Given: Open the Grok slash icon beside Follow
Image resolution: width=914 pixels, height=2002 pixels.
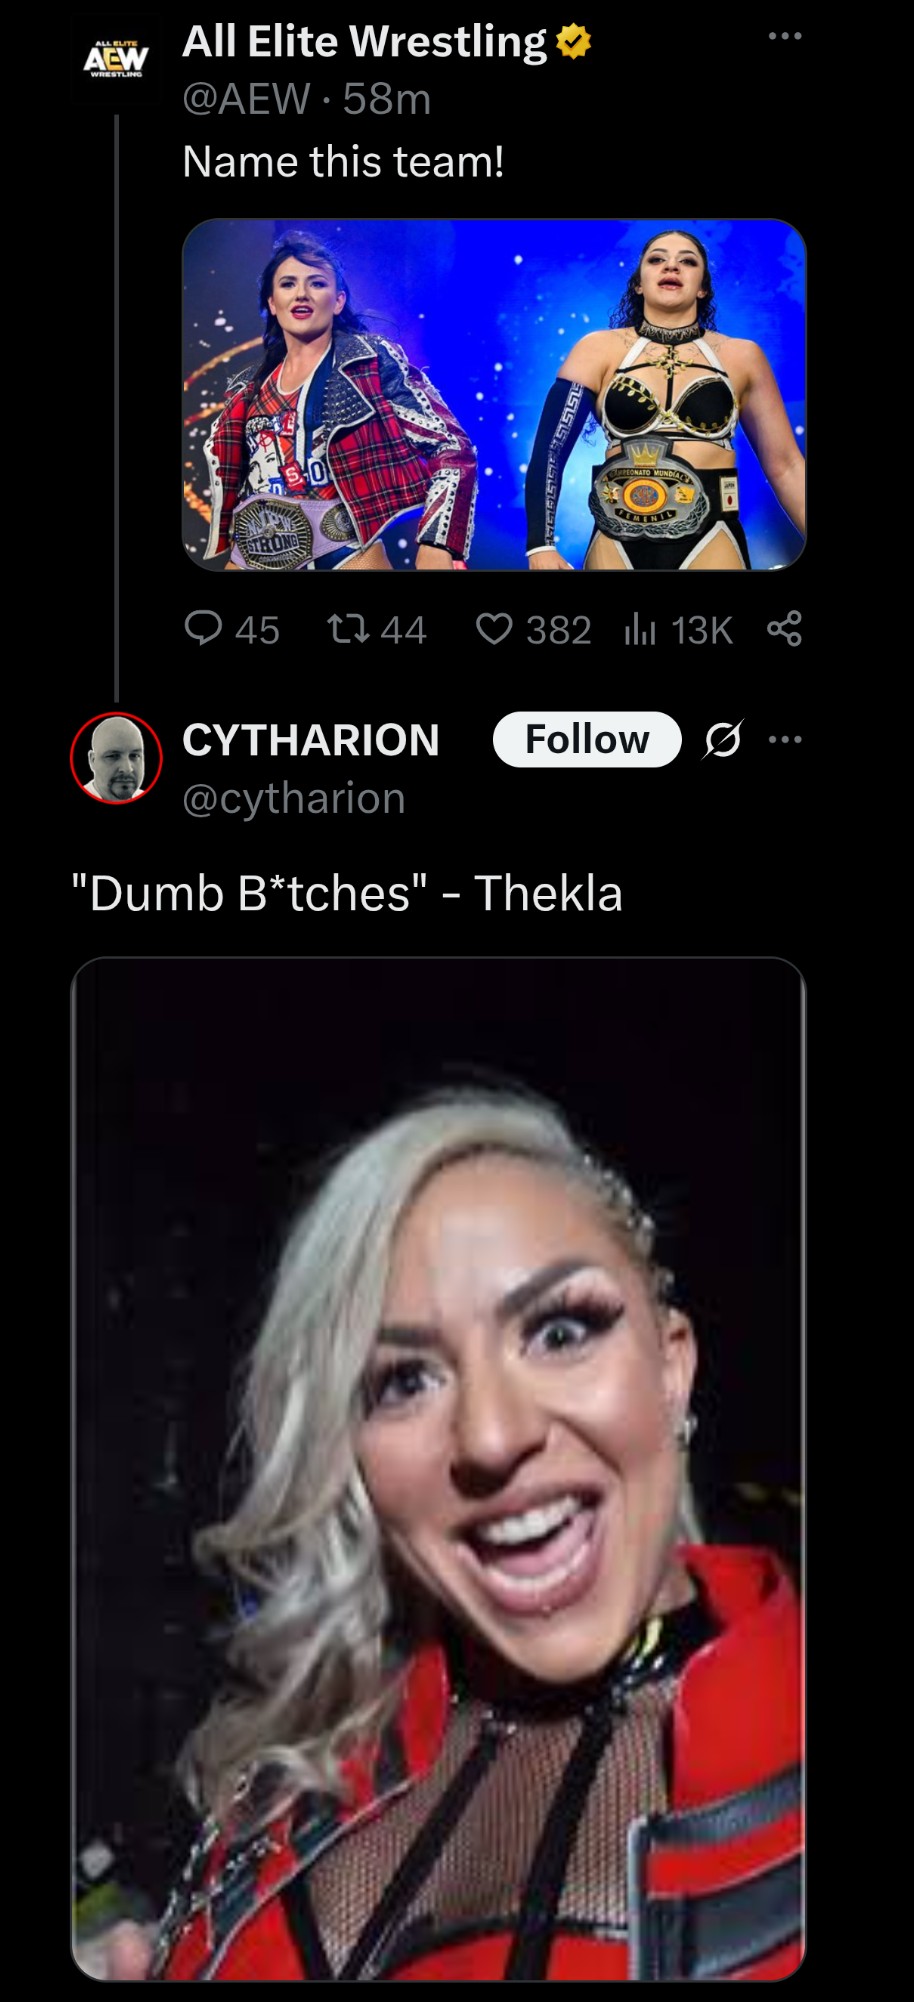Looking at the screenshot, I should tap(722, 740).
